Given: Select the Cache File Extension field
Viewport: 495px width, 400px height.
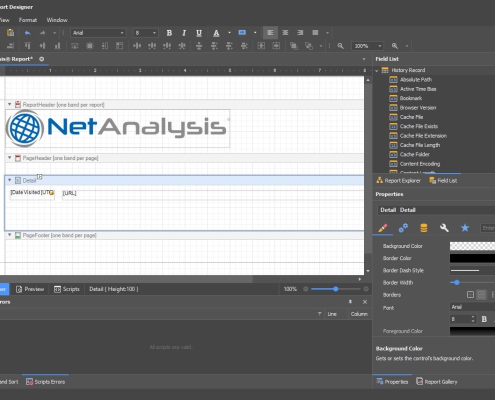Looking at the screenshot, I should [x=423, y=136].
